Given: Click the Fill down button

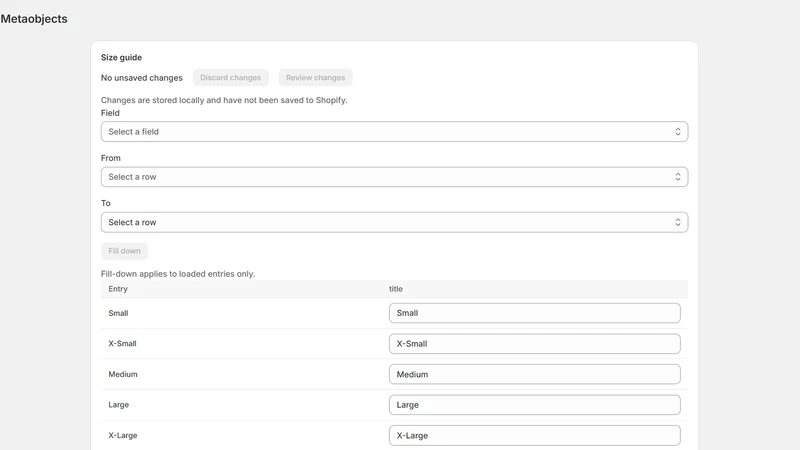Looking at the screenshot, I should [124, 251].
